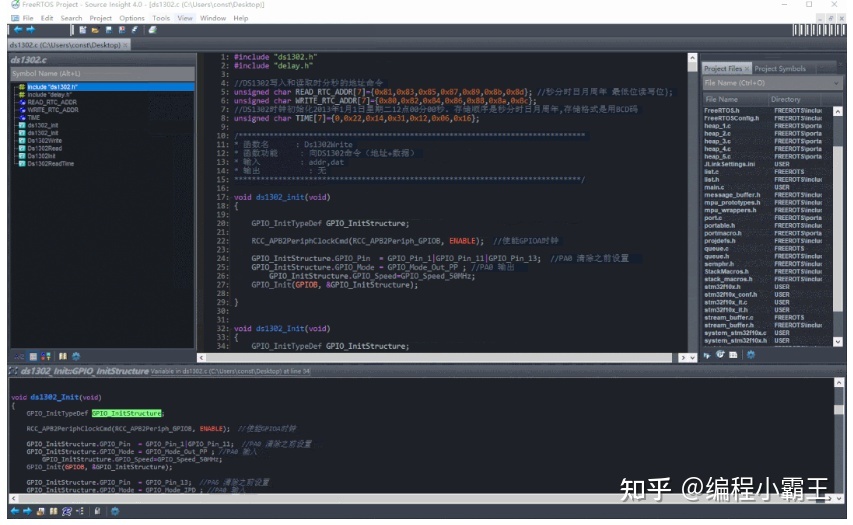The height and width of the screenshot is (525, 853).
Task: Click the Open folder icon in the main toolbar
Action: (95, 30)
